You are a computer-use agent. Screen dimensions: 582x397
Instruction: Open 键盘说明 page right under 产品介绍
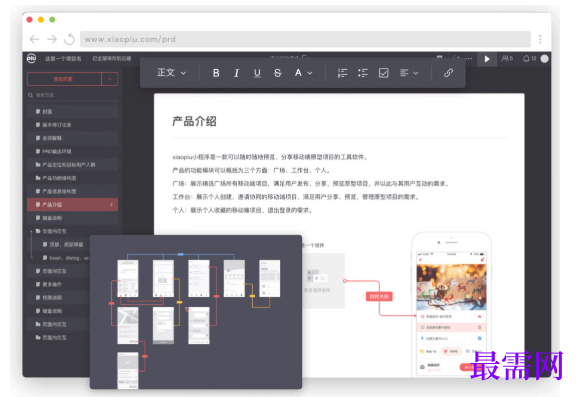[x=72, y=218]
